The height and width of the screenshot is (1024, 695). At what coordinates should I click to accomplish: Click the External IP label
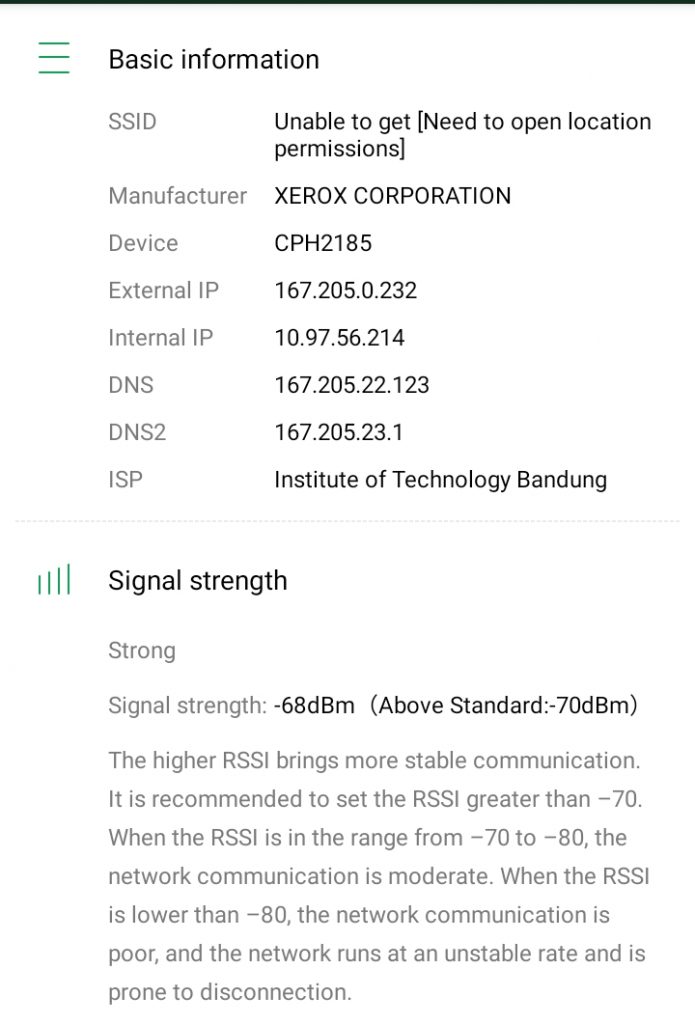(x=163, y=291)
